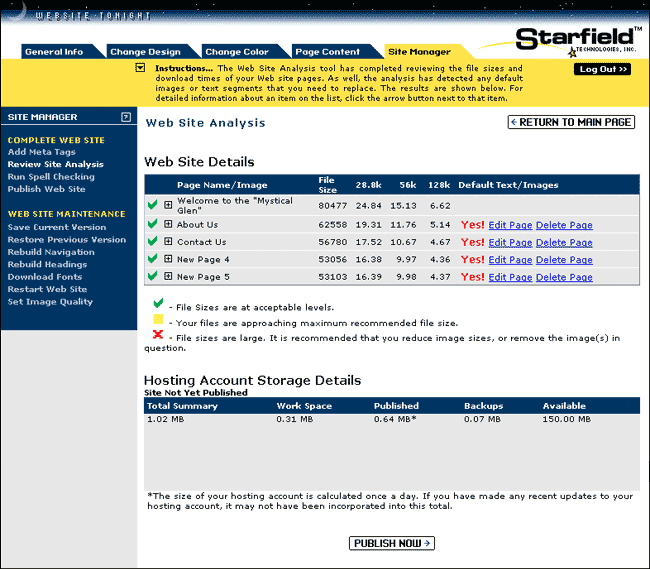Image resolution: width=650 pixels, height=569 pixels.
Task: Click Return to Main Page button
Action: (571, 122)
